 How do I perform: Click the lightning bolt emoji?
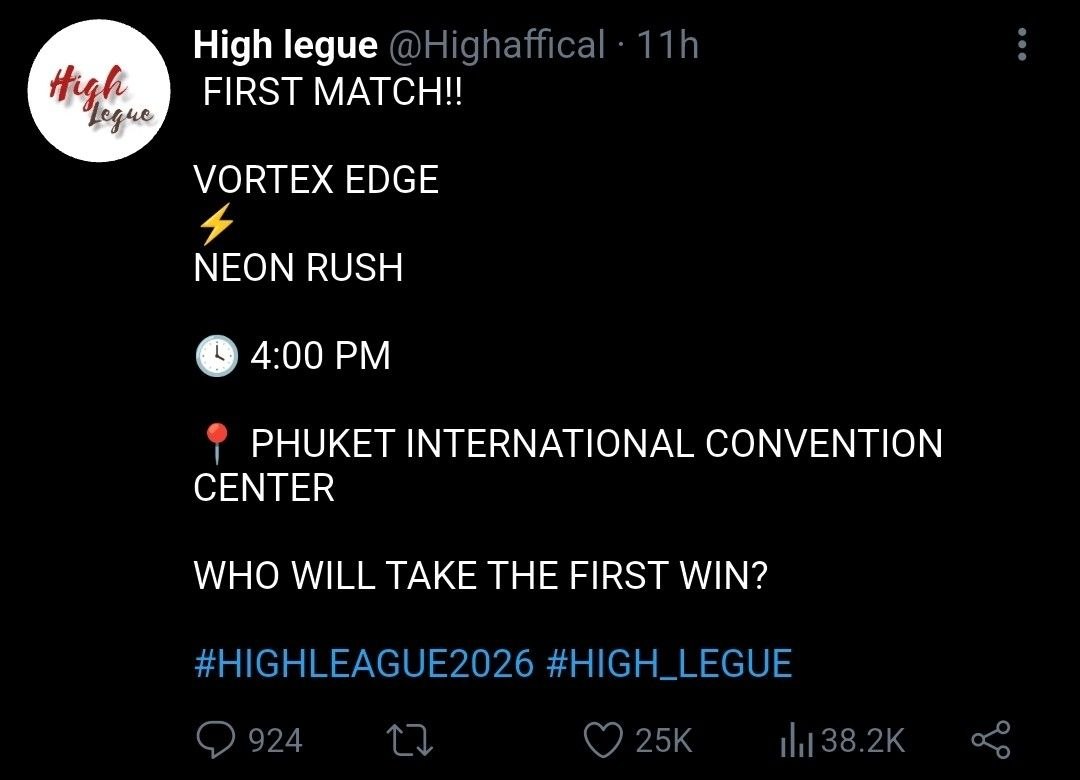pyautogui.click(x=216, y=224)
